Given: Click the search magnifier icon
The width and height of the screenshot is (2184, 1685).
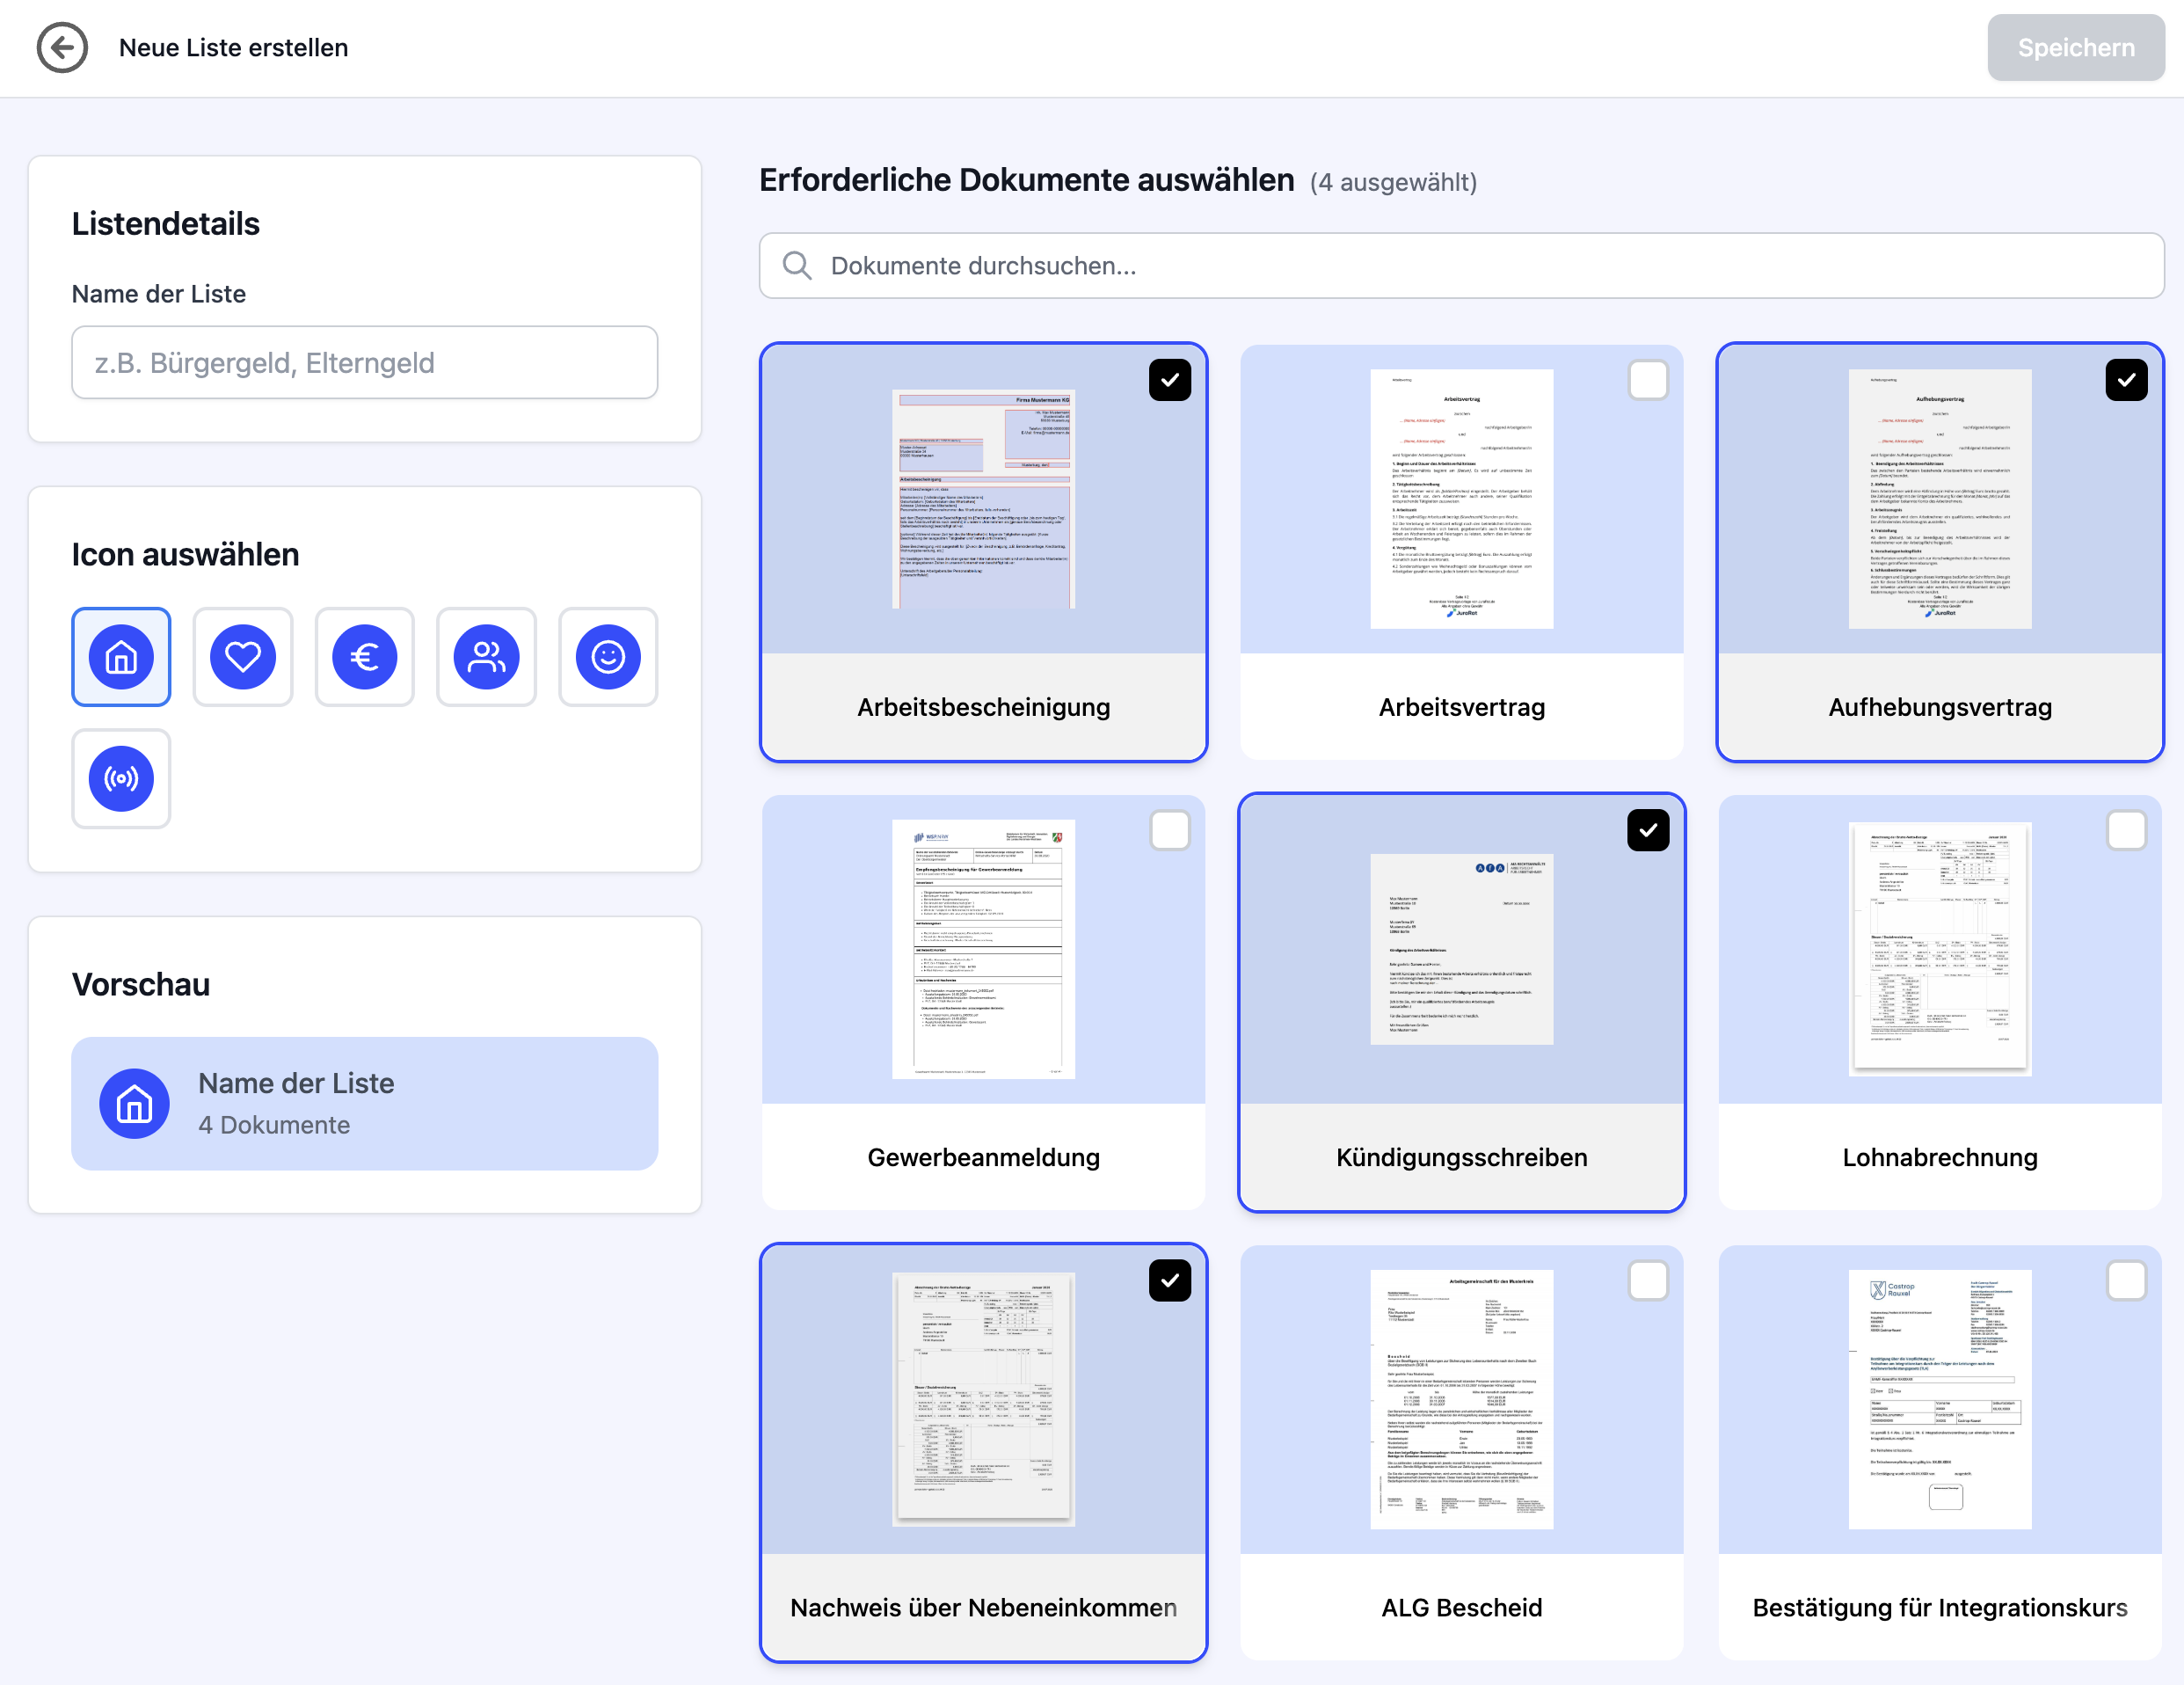Looking at the screenshot, I should point(797,265).
